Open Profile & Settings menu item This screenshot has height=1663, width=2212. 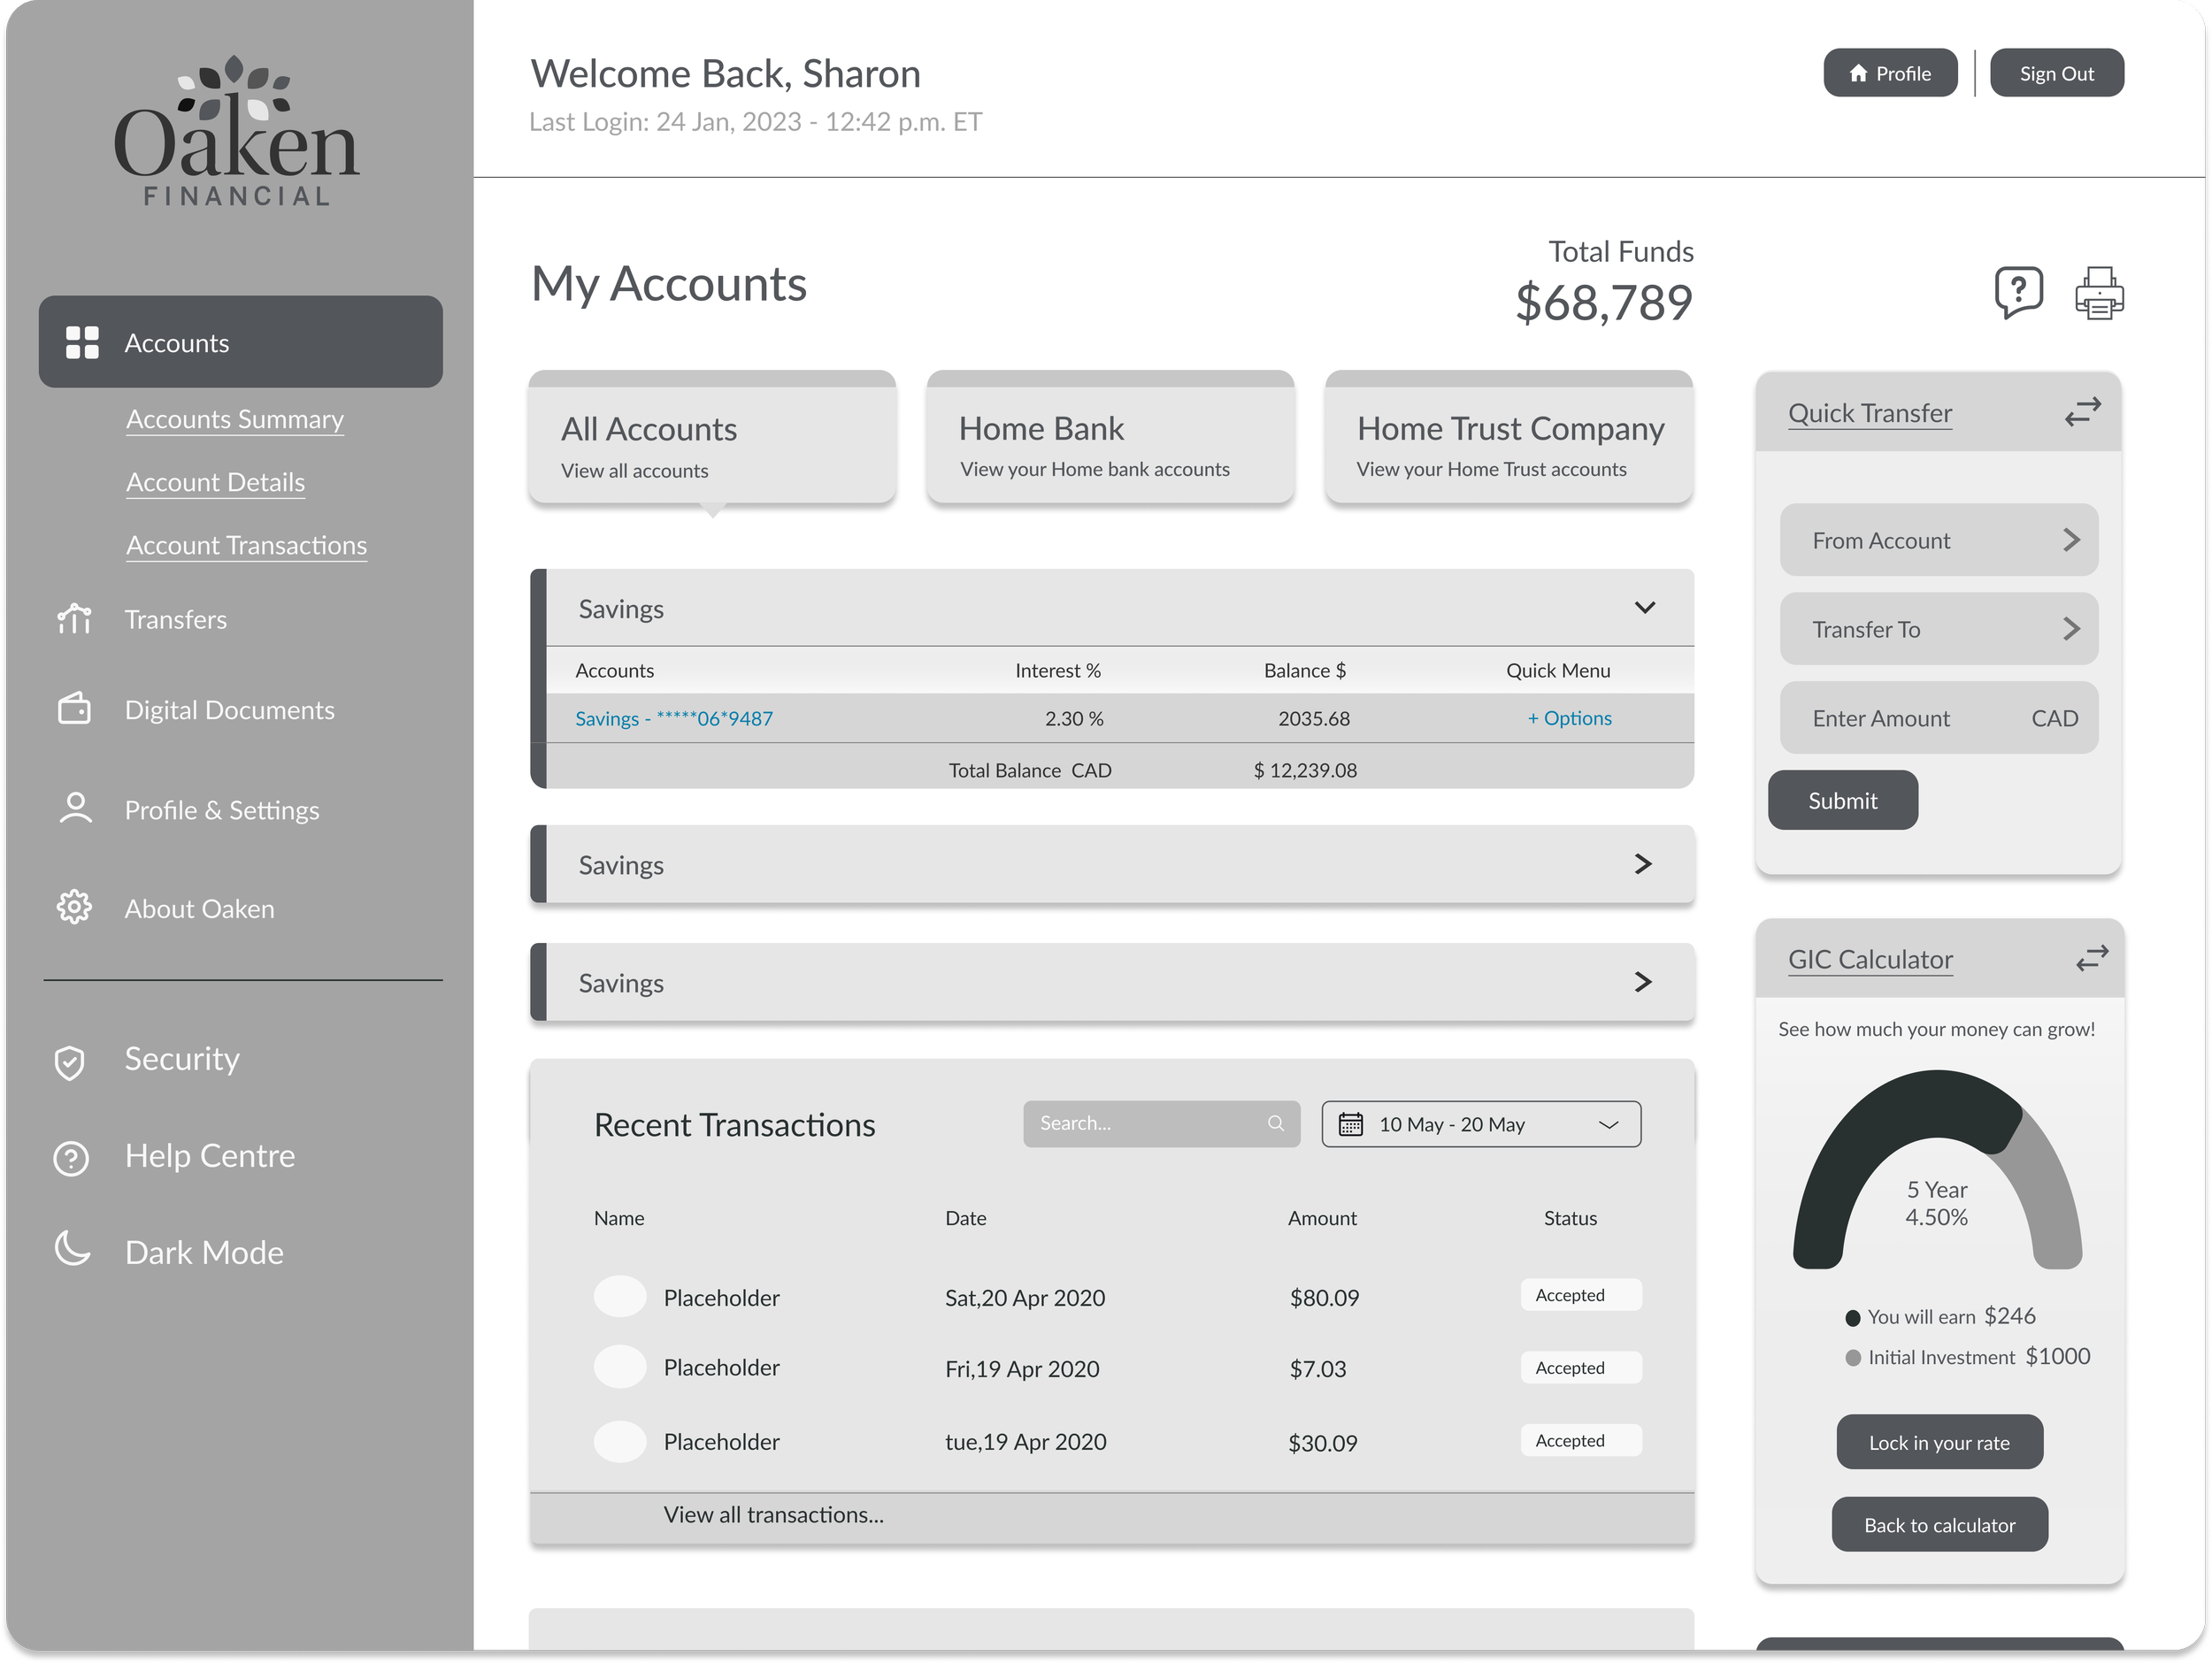point(221,809)
